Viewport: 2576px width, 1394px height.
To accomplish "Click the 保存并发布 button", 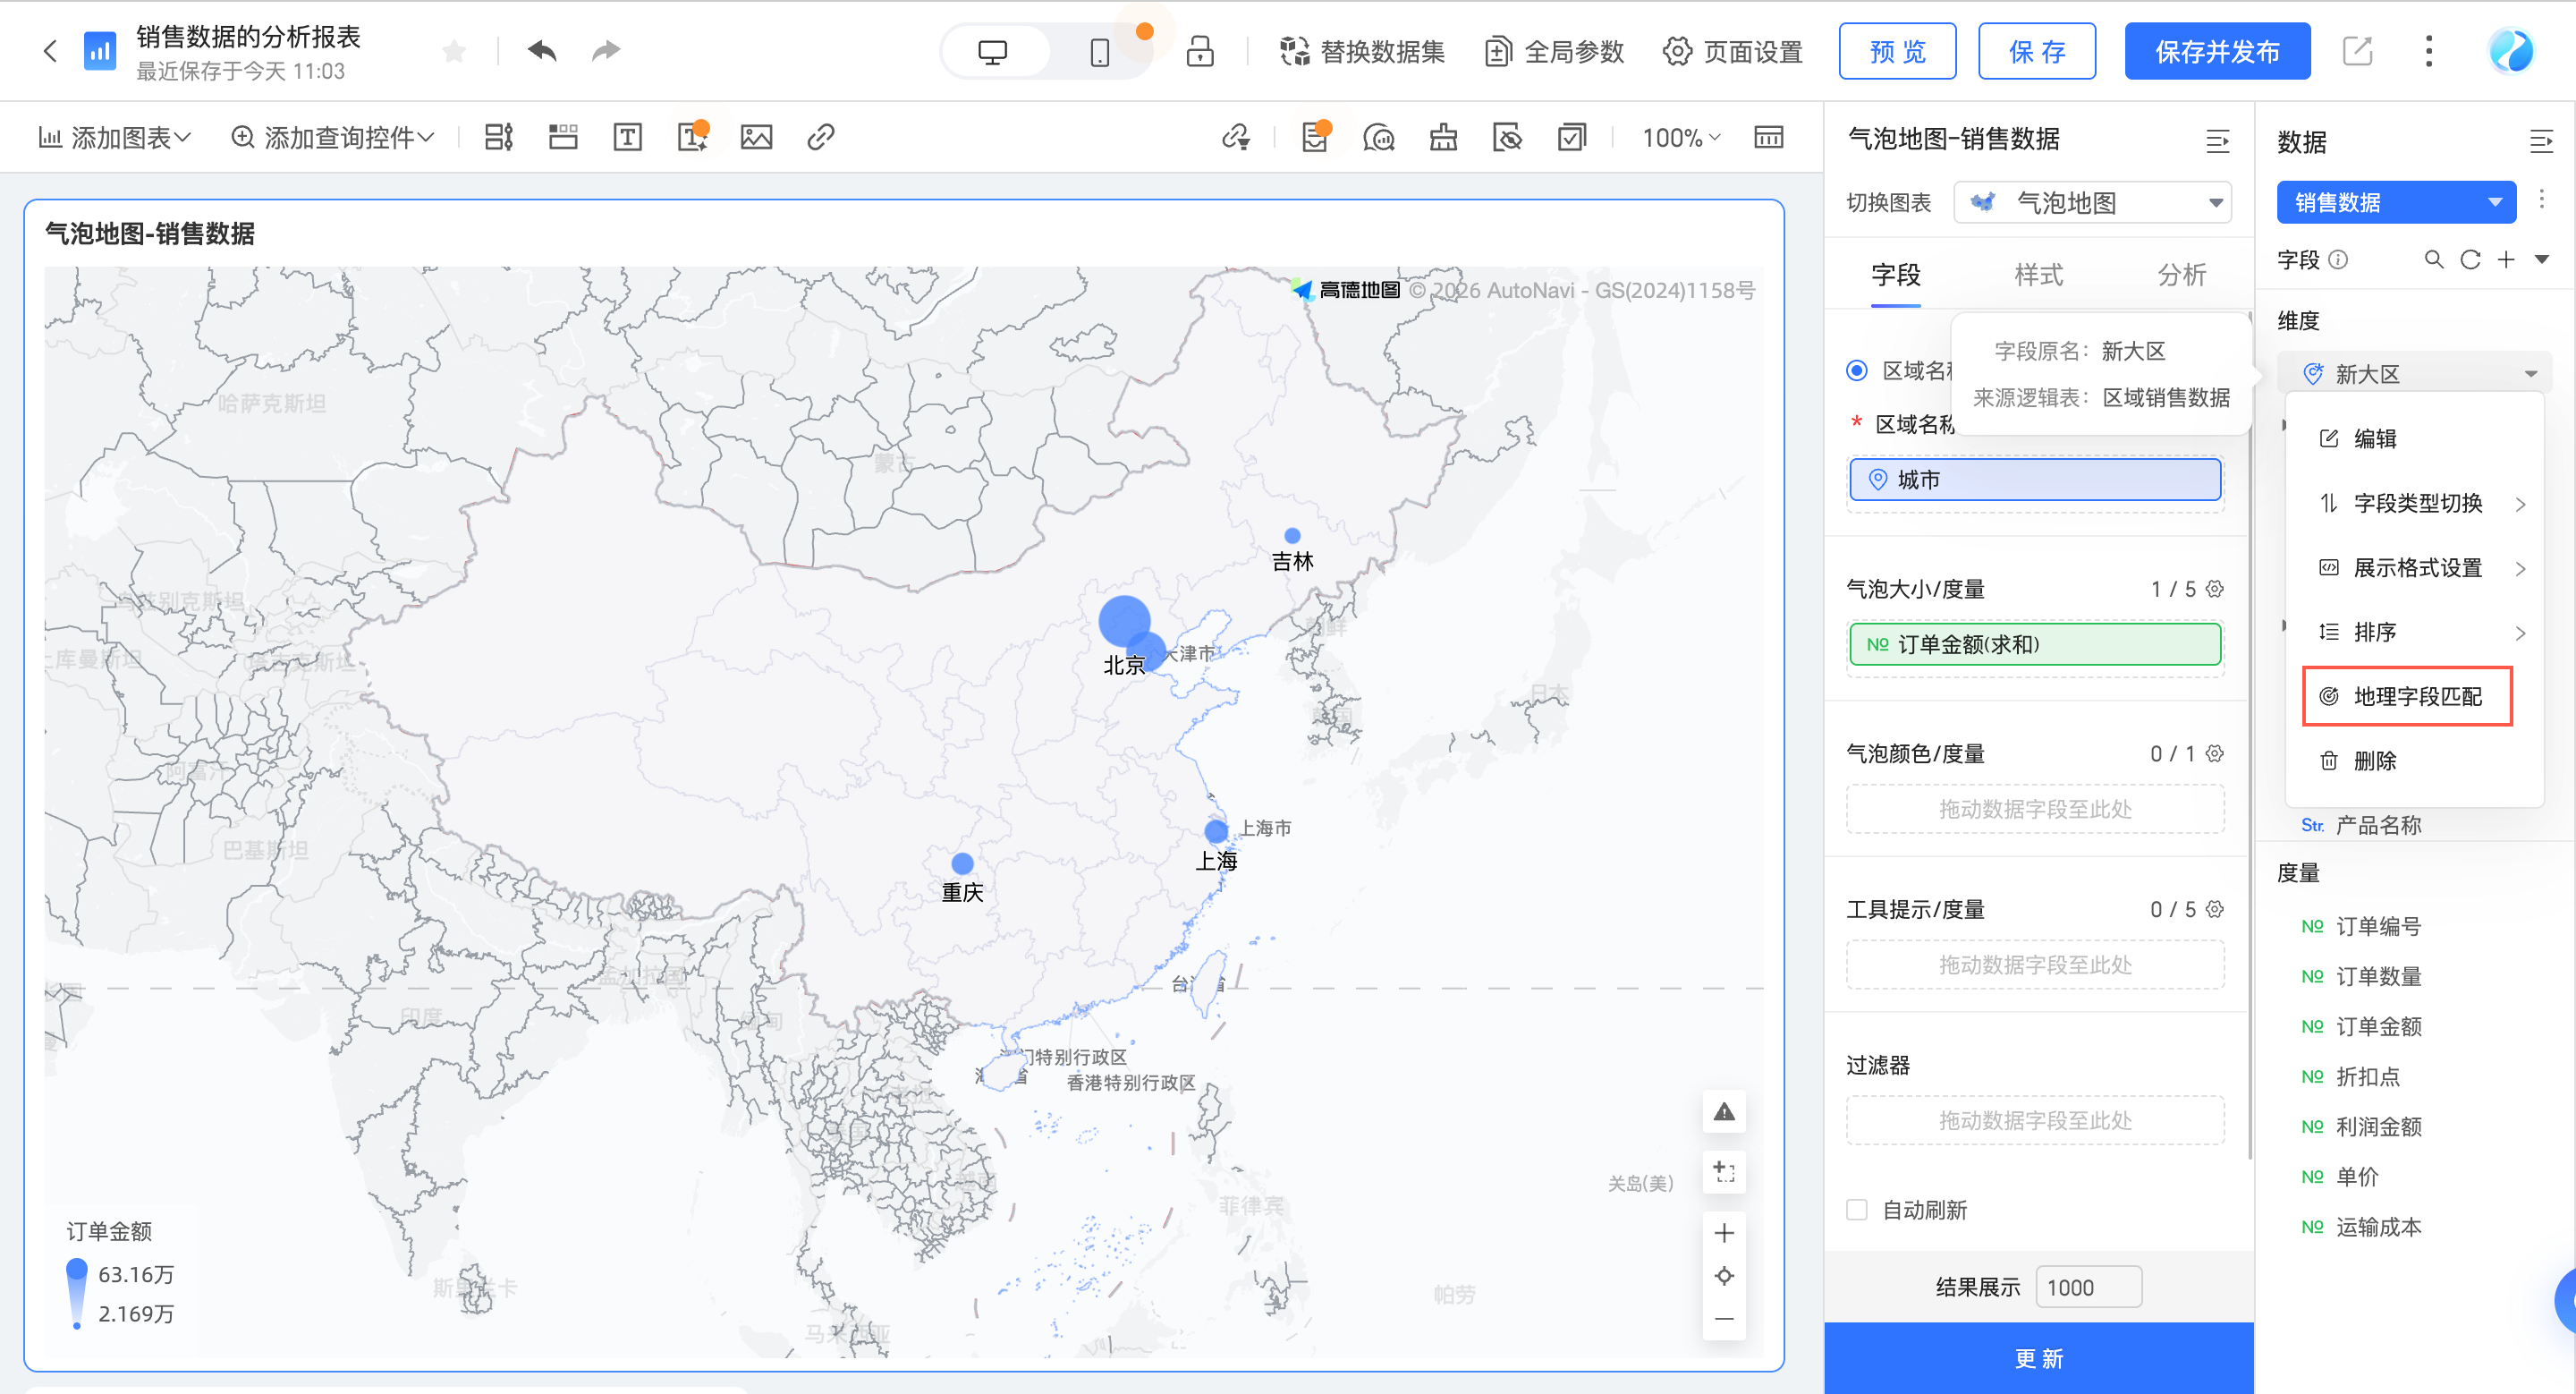I will [2216, 52].
